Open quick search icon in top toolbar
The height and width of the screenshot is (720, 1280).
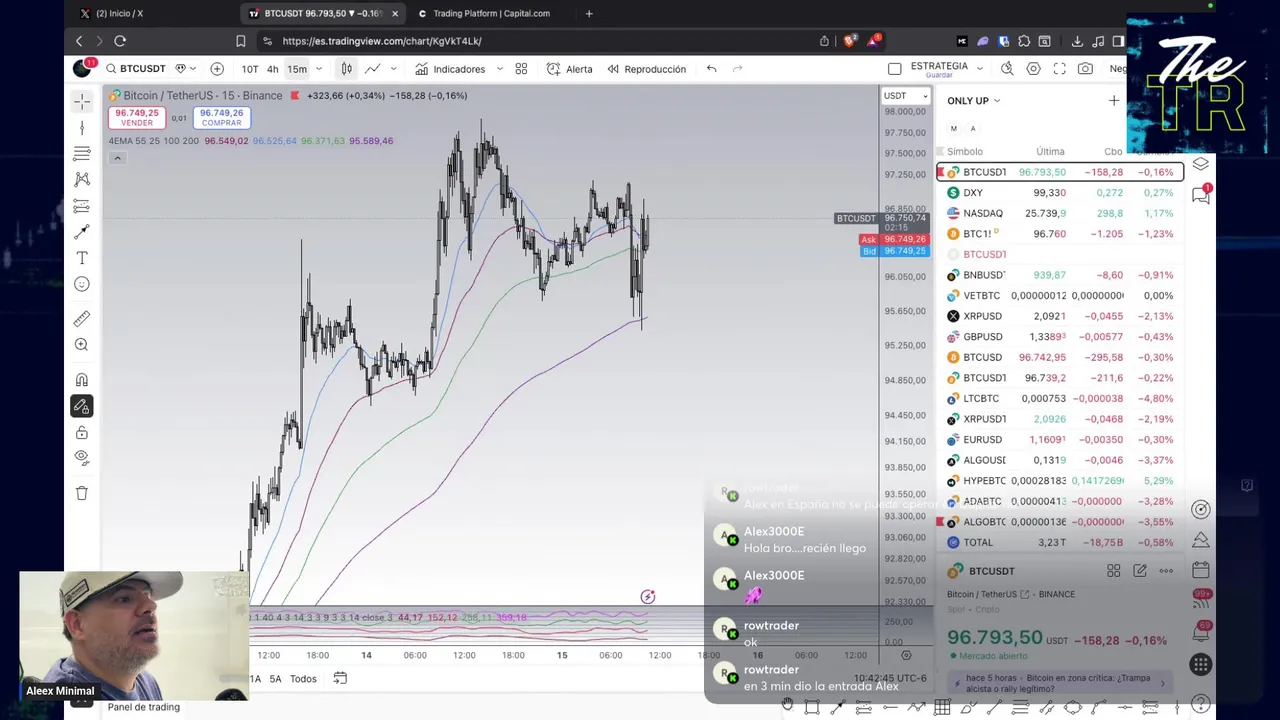(x=1007, y=69)
